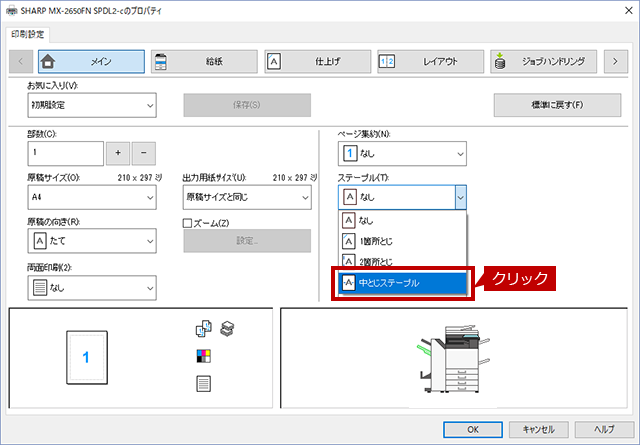
Task: Open the ジョブハンドリング tab
Action: (544, 62)
